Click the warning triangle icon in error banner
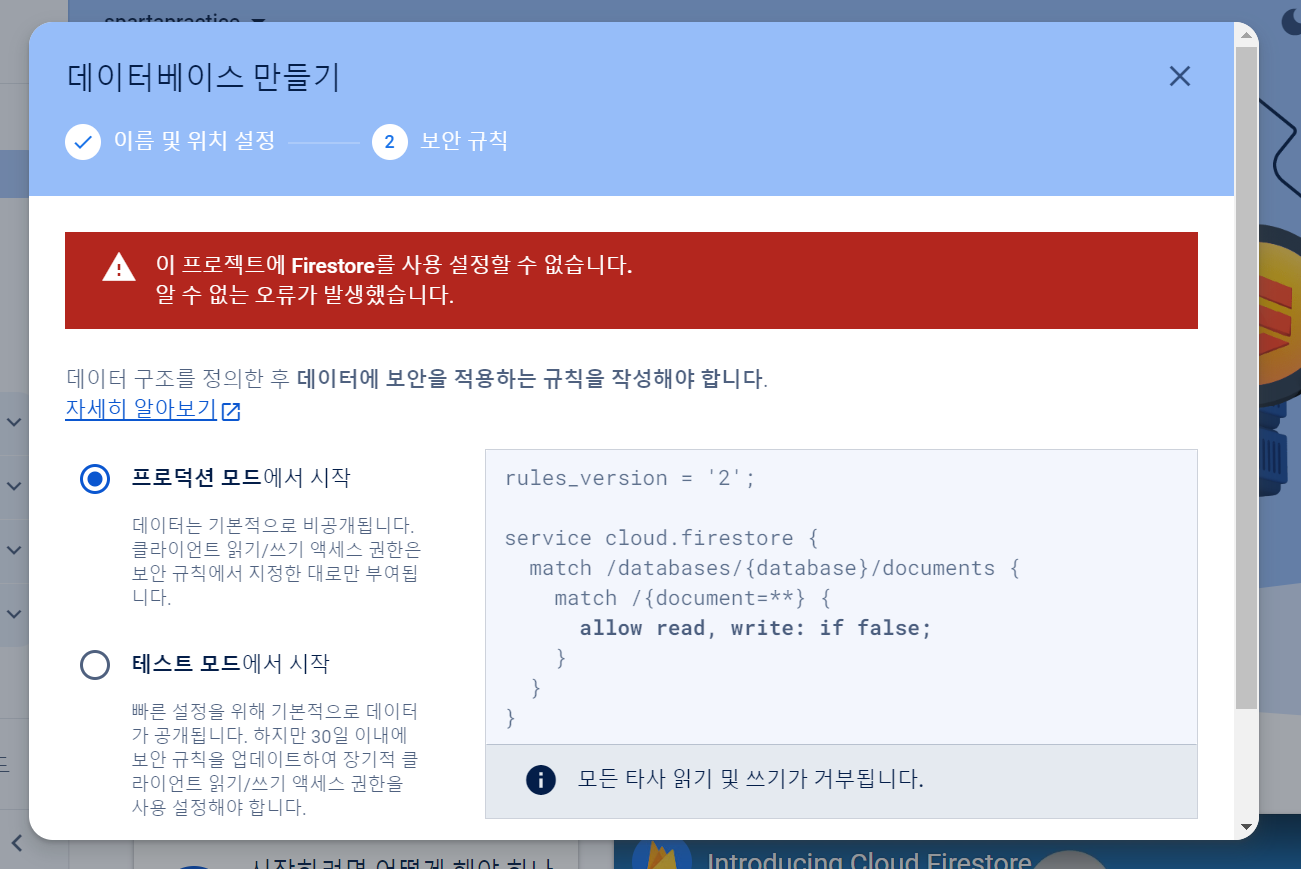Viewport: 1301px width, 869px height. pos(119,267)
